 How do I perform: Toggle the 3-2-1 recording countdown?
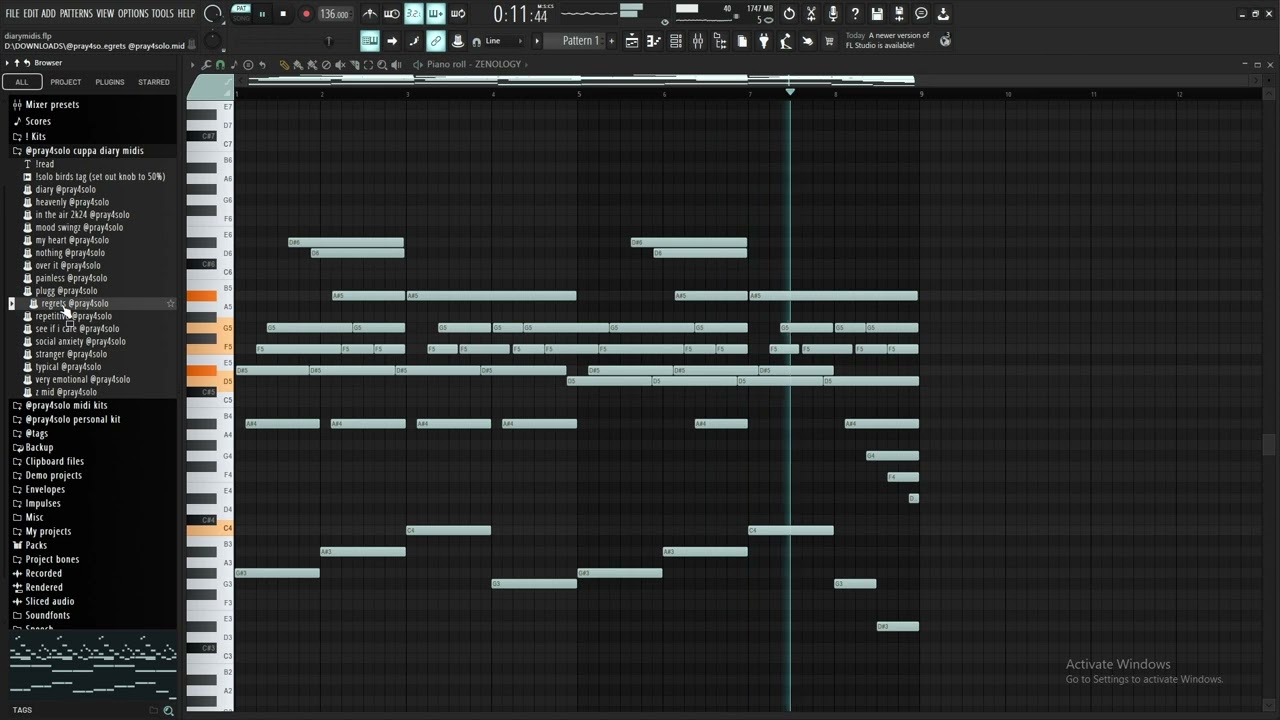[x=414, y=14]
